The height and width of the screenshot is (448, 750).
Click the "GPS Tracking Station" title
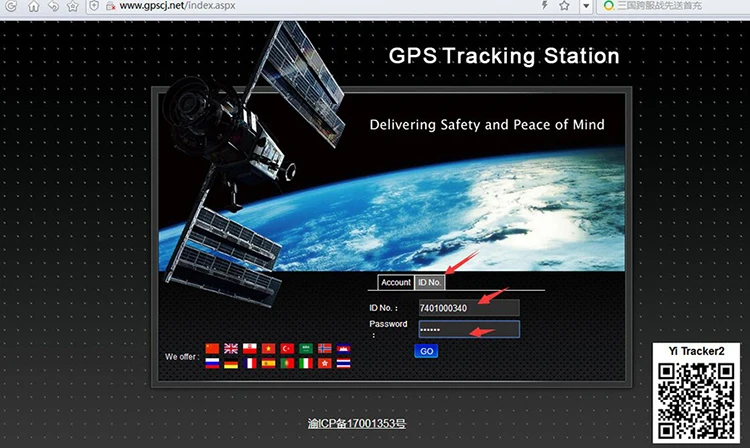[x=504, y=56]
